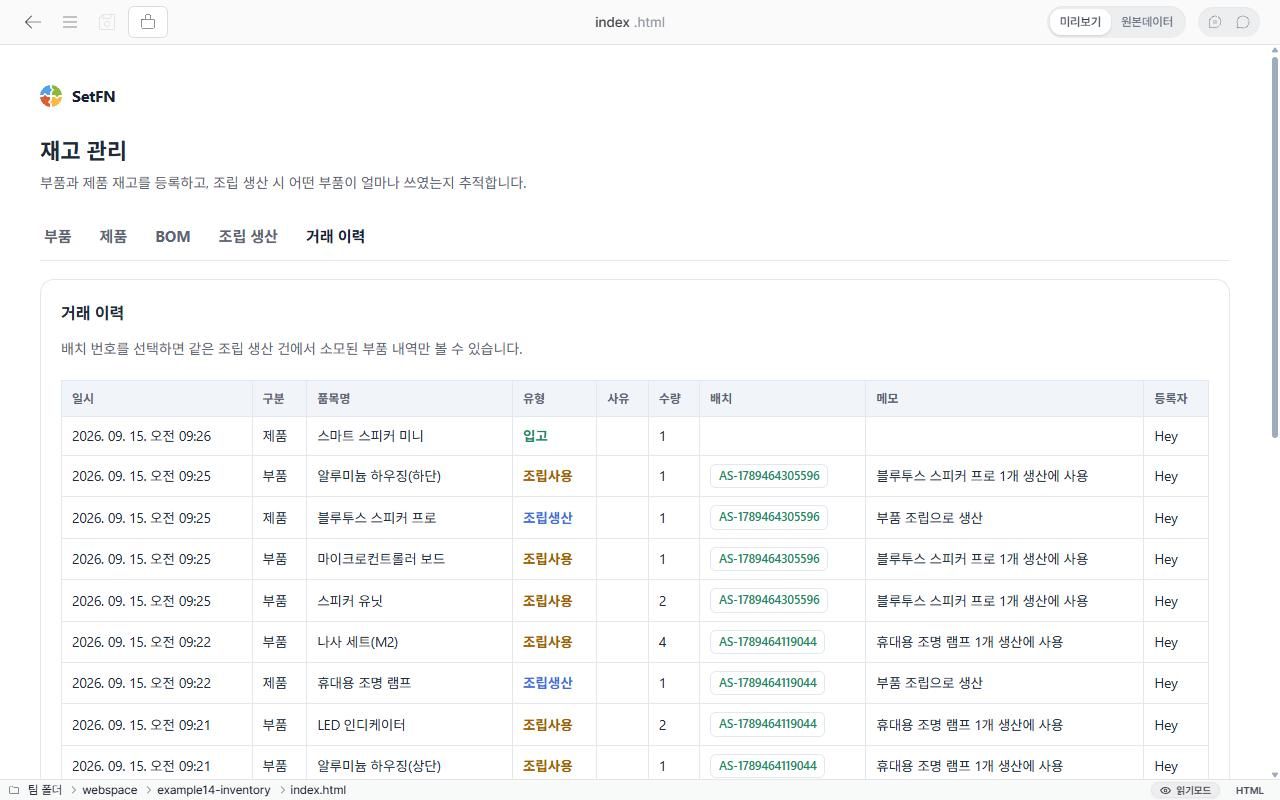
Task: Click the 스피커 유닛 item name
Action: tap(350, 601)
